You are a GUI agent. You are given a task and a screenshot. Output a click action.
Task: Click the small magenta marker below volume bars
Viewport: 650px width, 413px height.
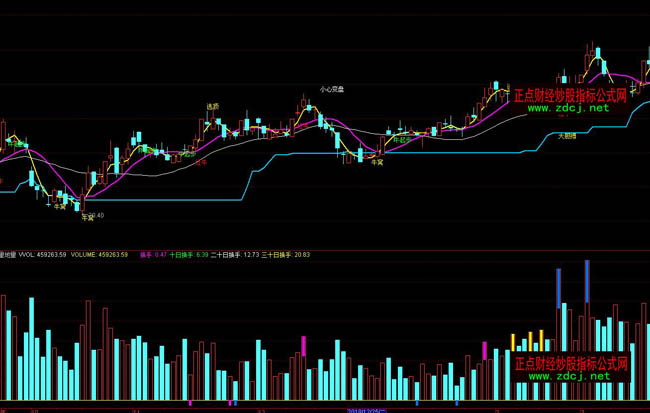tap(190, 402)
